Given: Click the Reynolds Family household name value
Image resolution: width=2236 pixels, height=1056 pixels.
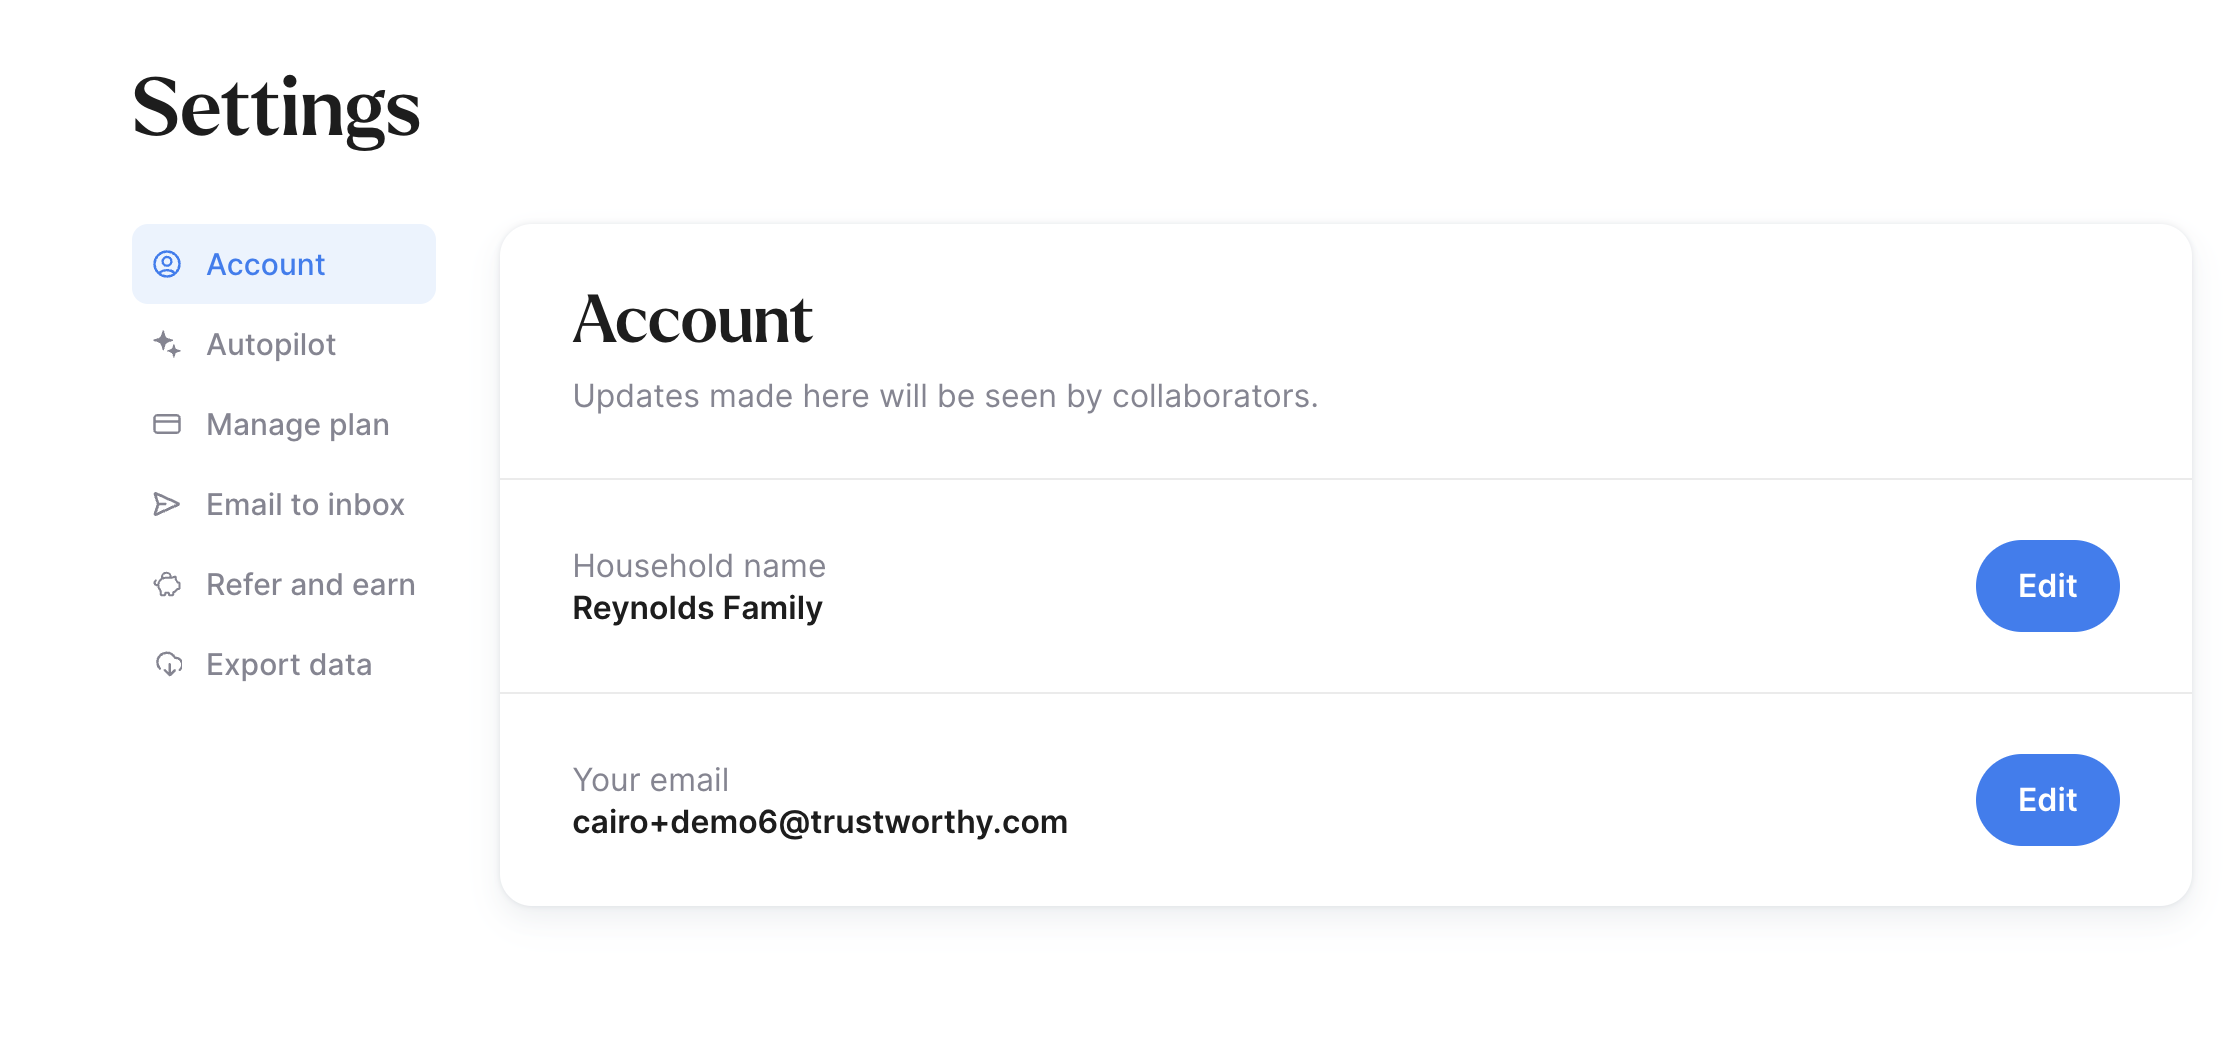Looking at the screenshot, I should [x=697, y=608].
